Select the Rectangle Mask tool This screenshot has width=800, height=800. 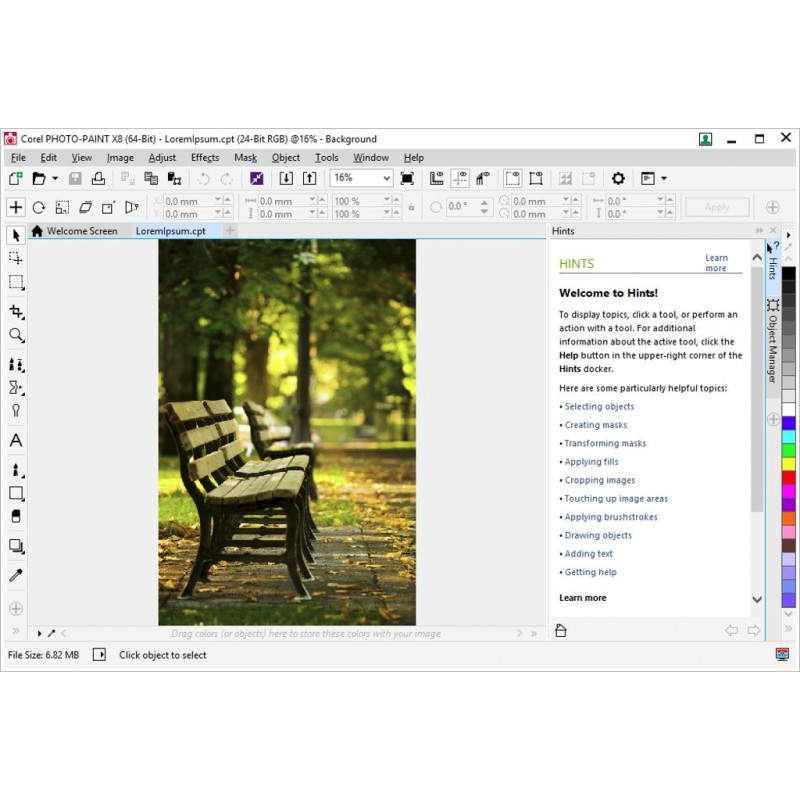[16, 283]
